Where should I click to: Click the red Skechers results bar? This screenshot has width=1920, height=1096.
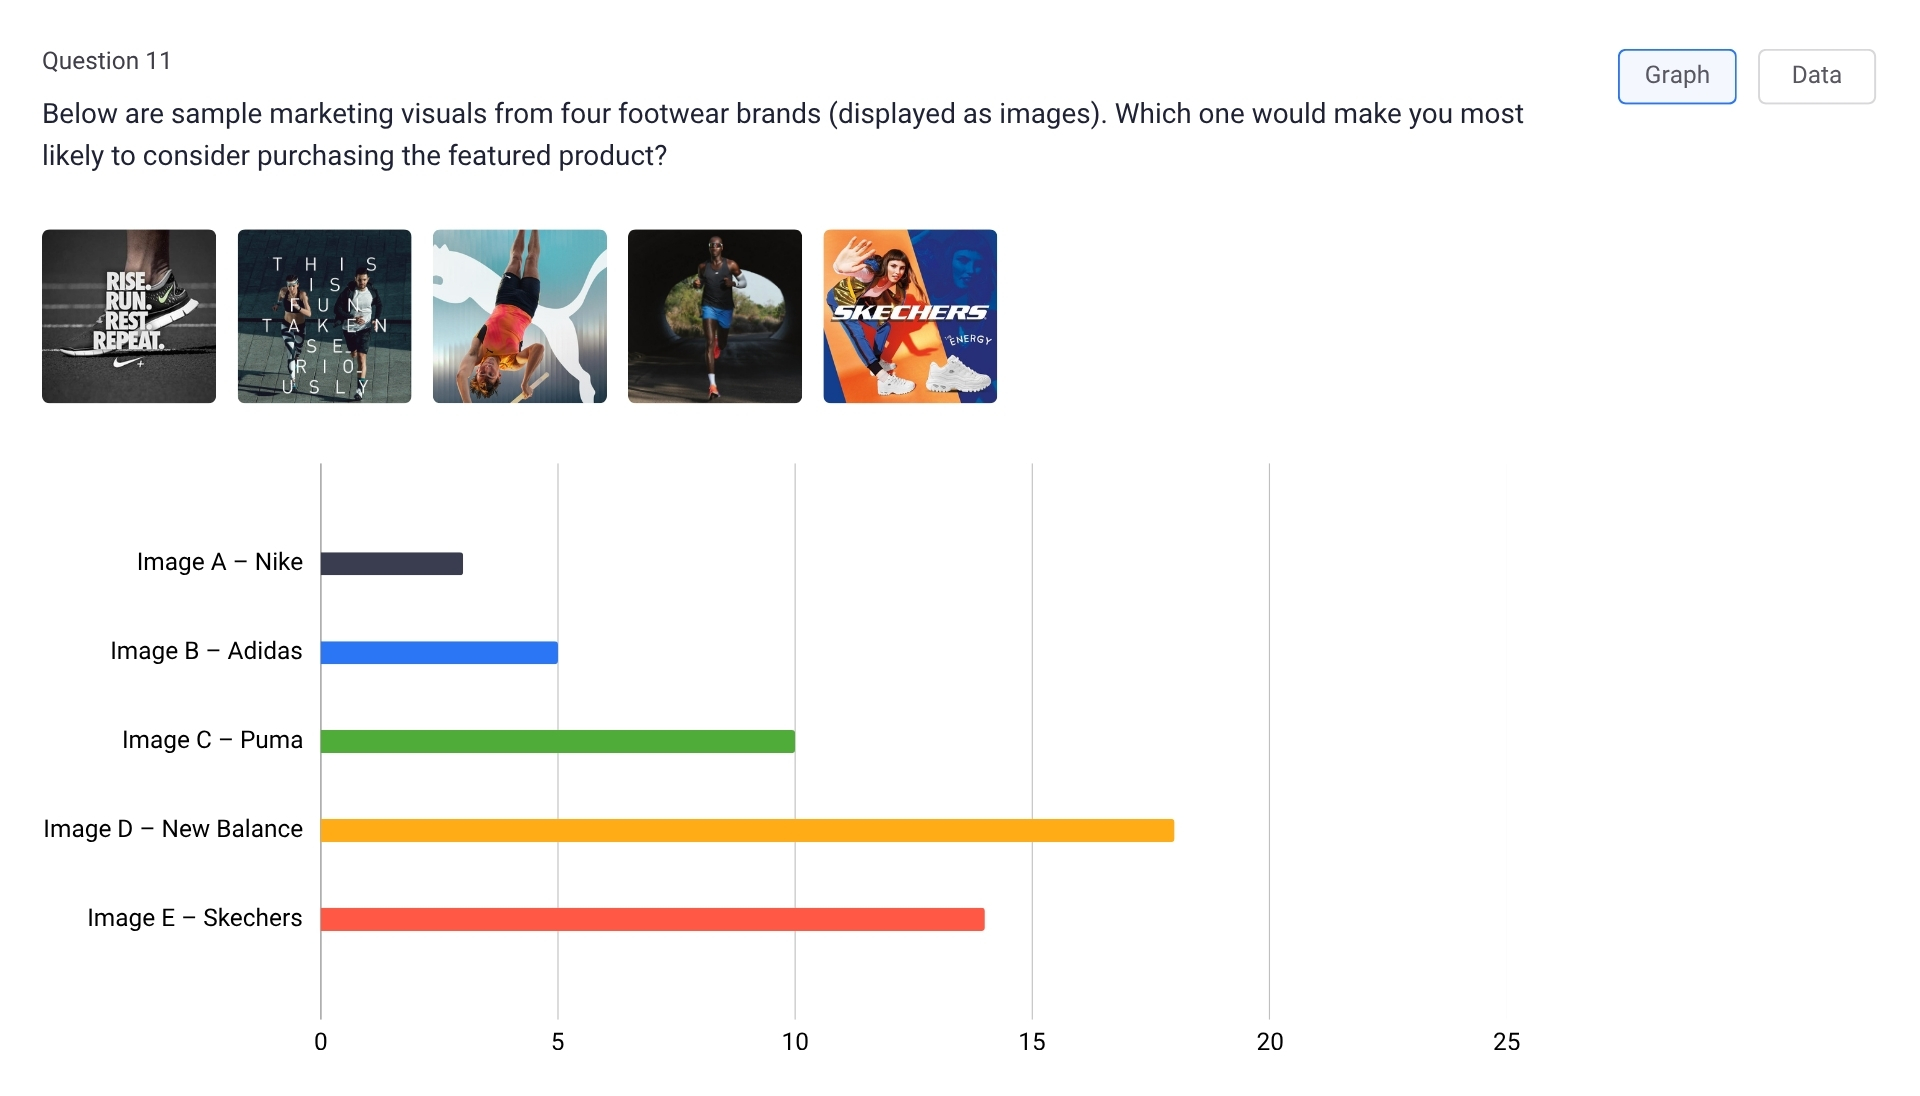(x=650, y=917)
